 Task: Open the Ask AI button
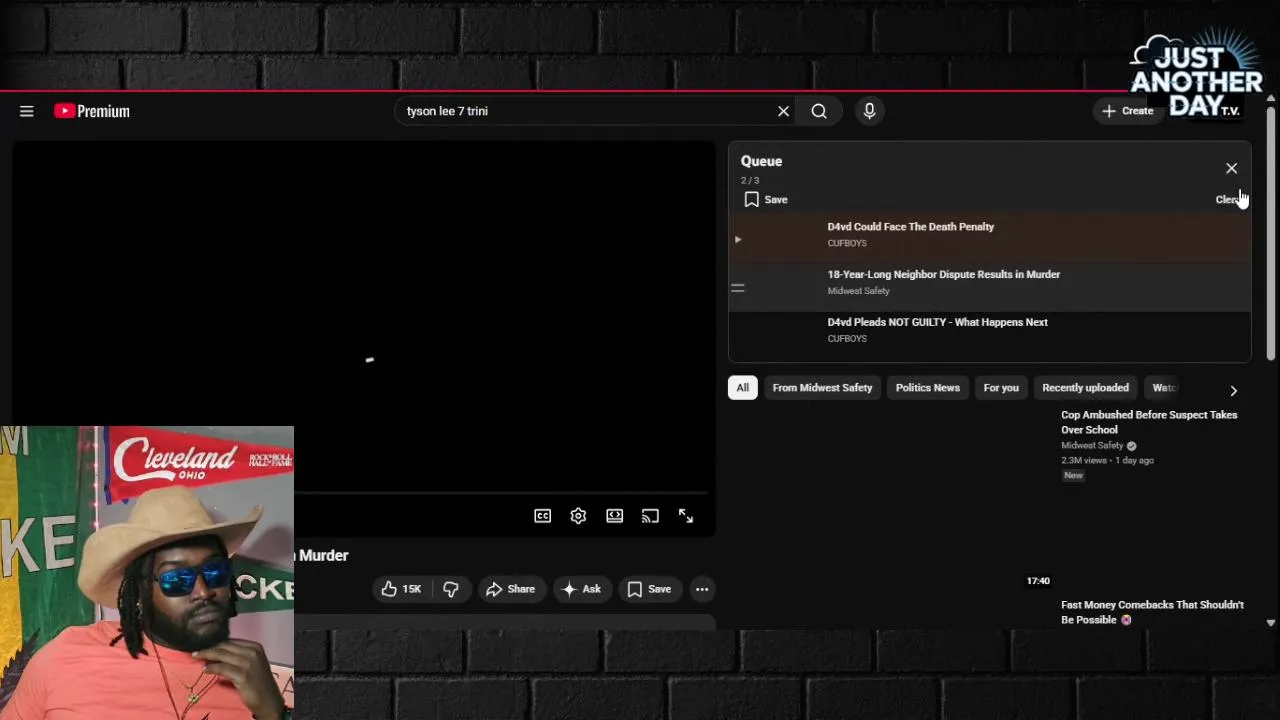pyautogui.click(x=581, y=589)
